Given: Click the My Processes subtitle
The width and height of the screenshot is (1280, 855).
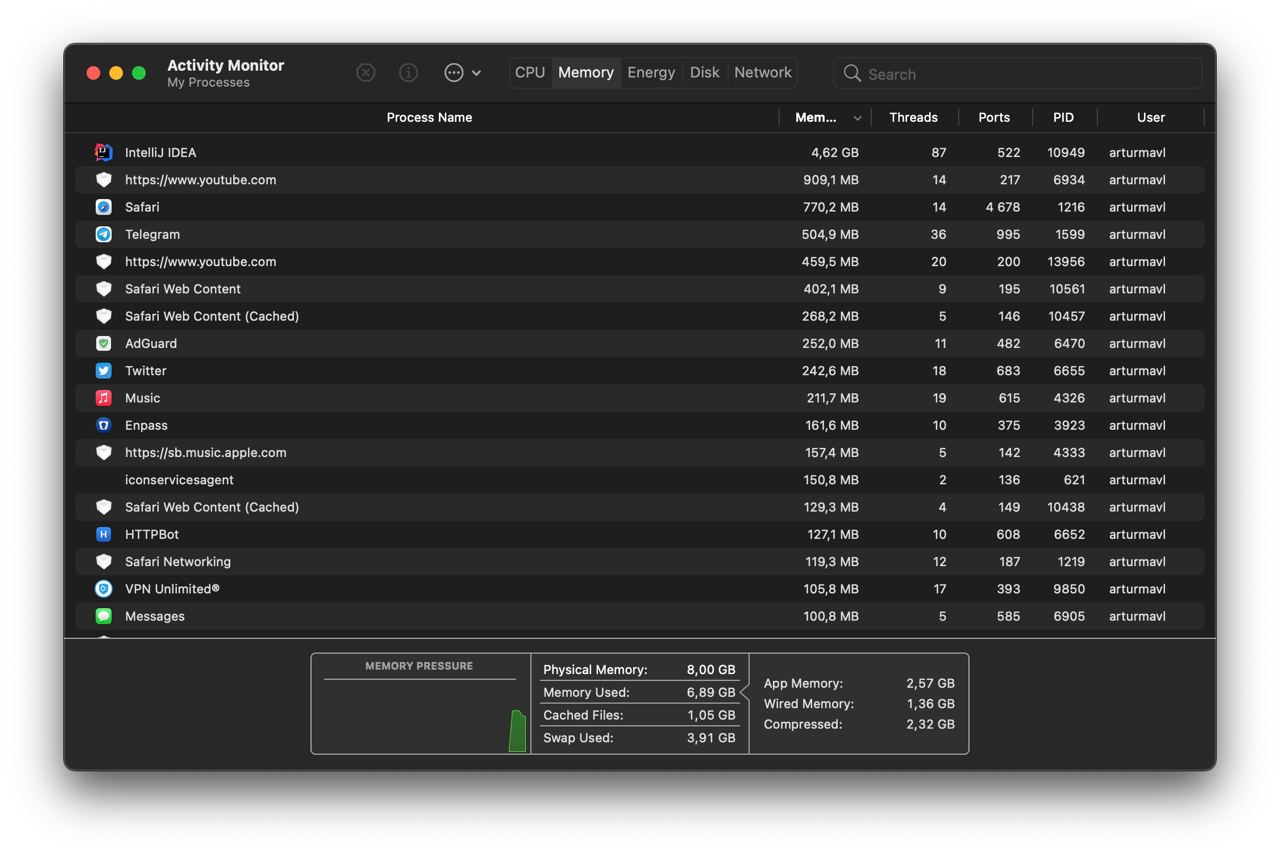Looking at the screenshot, I should tap(208, 83).
